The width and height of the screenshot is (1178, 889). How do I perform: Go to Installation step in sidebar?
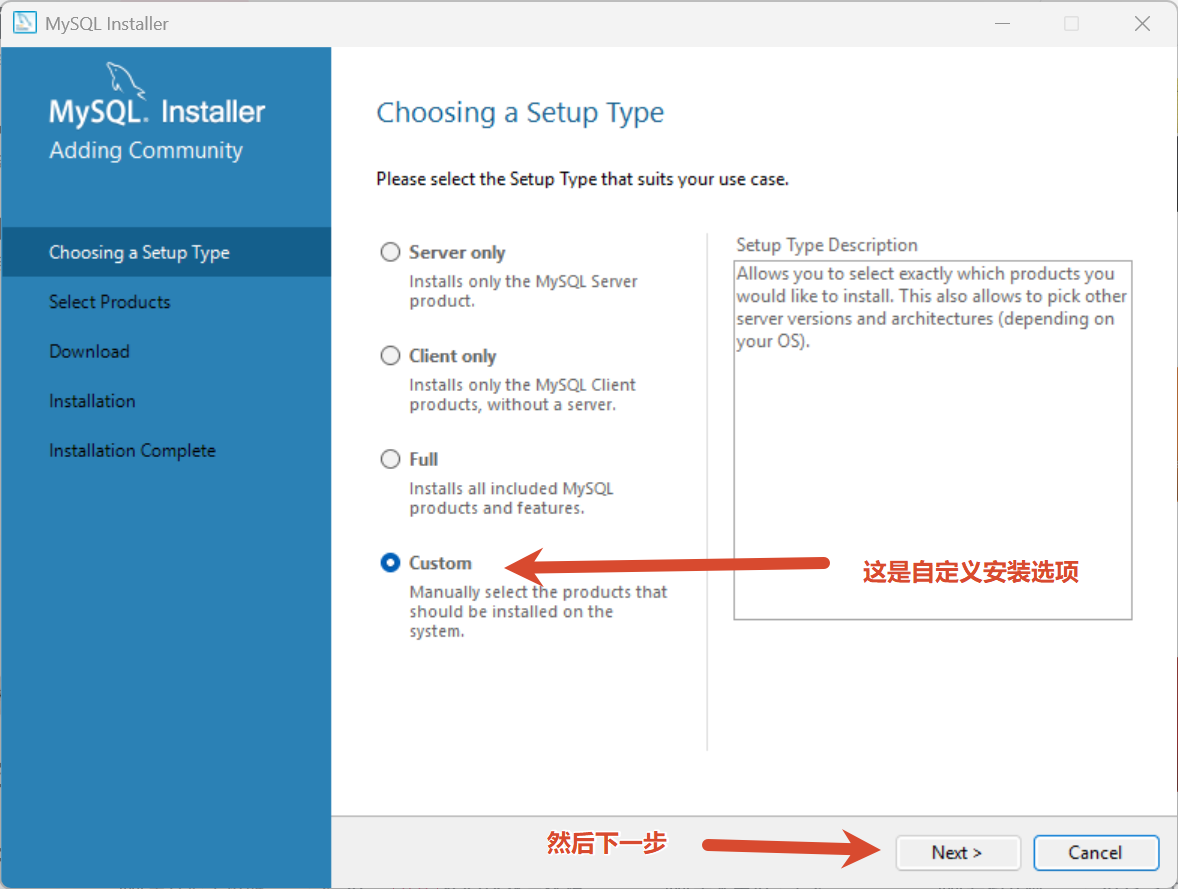click(92, 401)
